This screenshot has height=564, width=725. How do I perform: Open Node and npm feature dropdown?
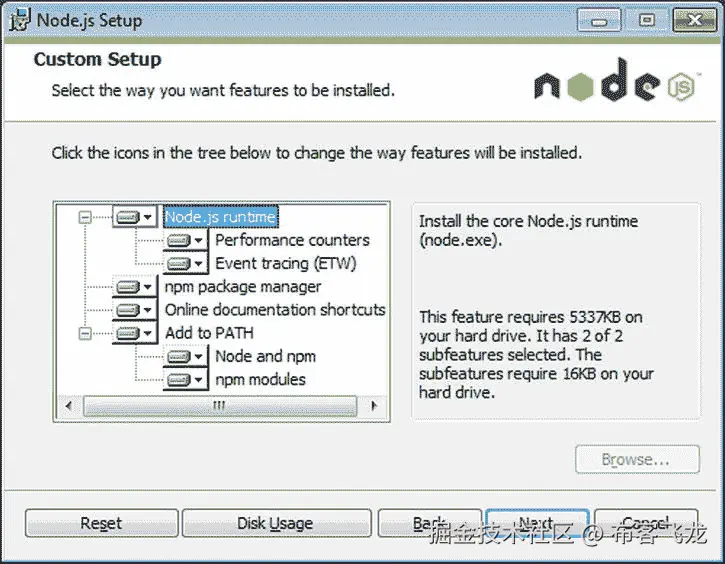pos(185,356)
